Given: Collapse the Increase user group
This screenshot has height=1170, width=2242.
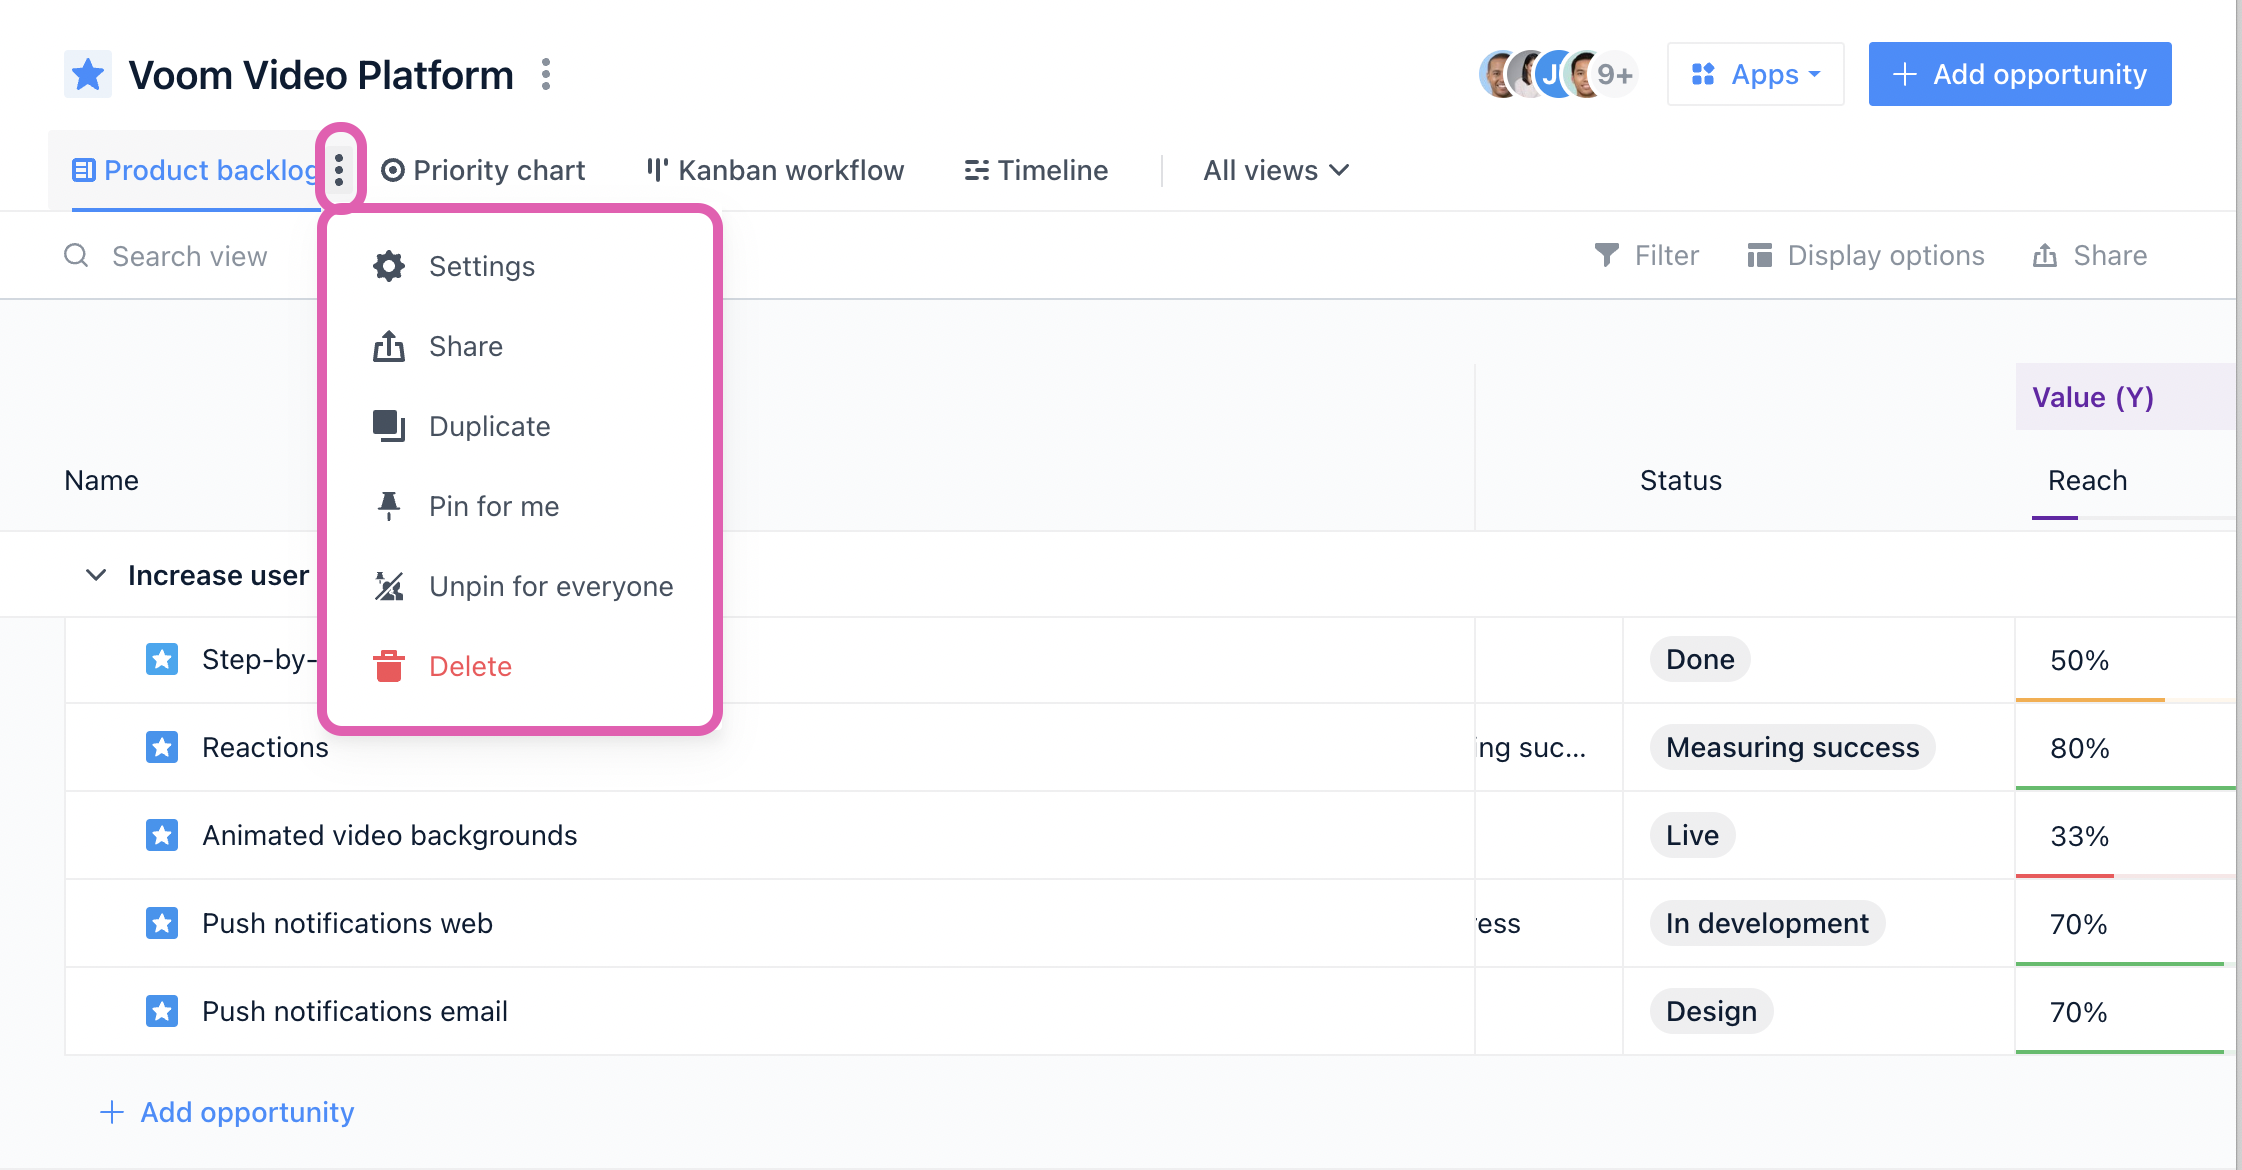Looking at the screenshot, I should coord(96,575).
